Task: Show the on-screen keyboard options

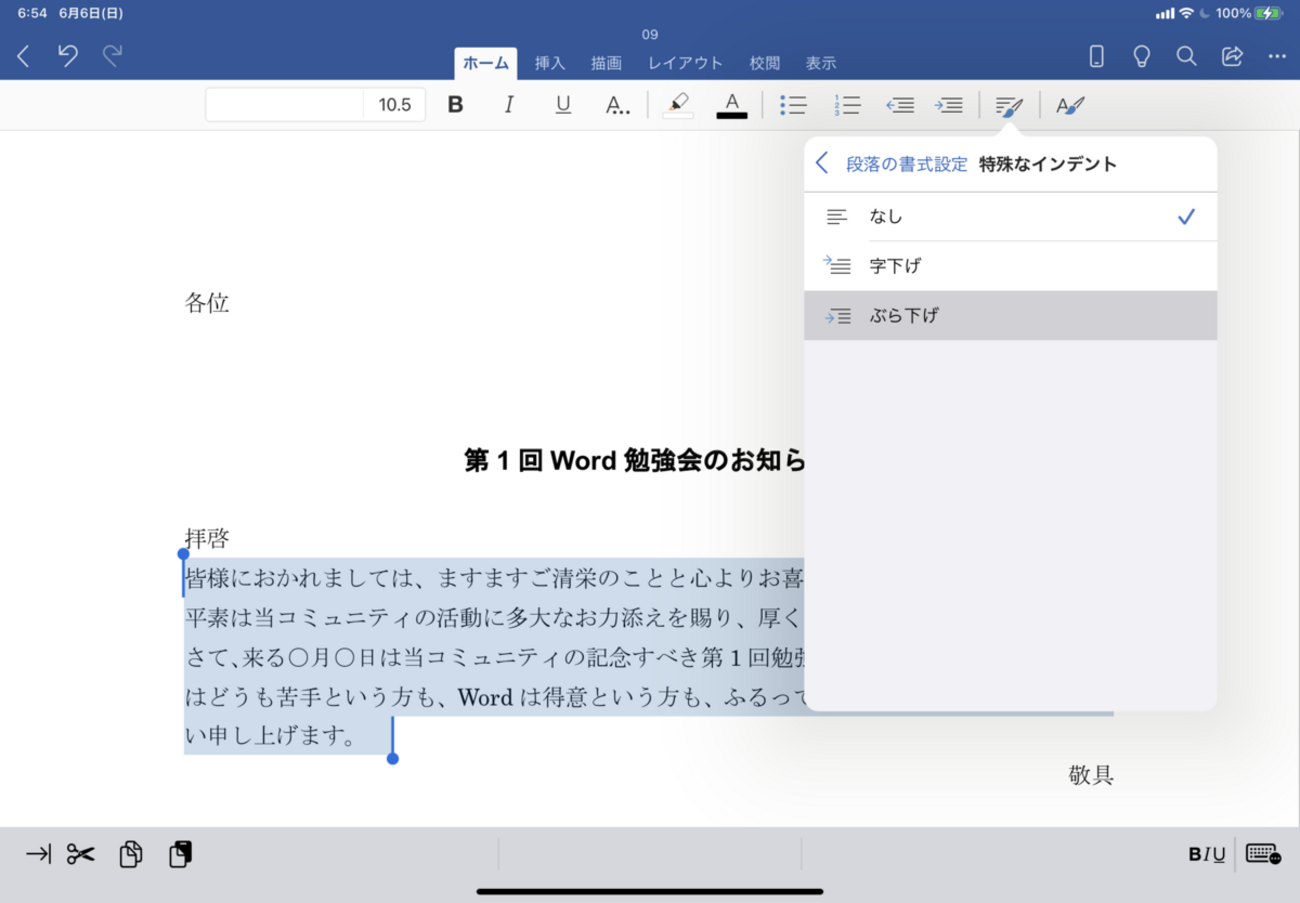Action: point(1263,854)
